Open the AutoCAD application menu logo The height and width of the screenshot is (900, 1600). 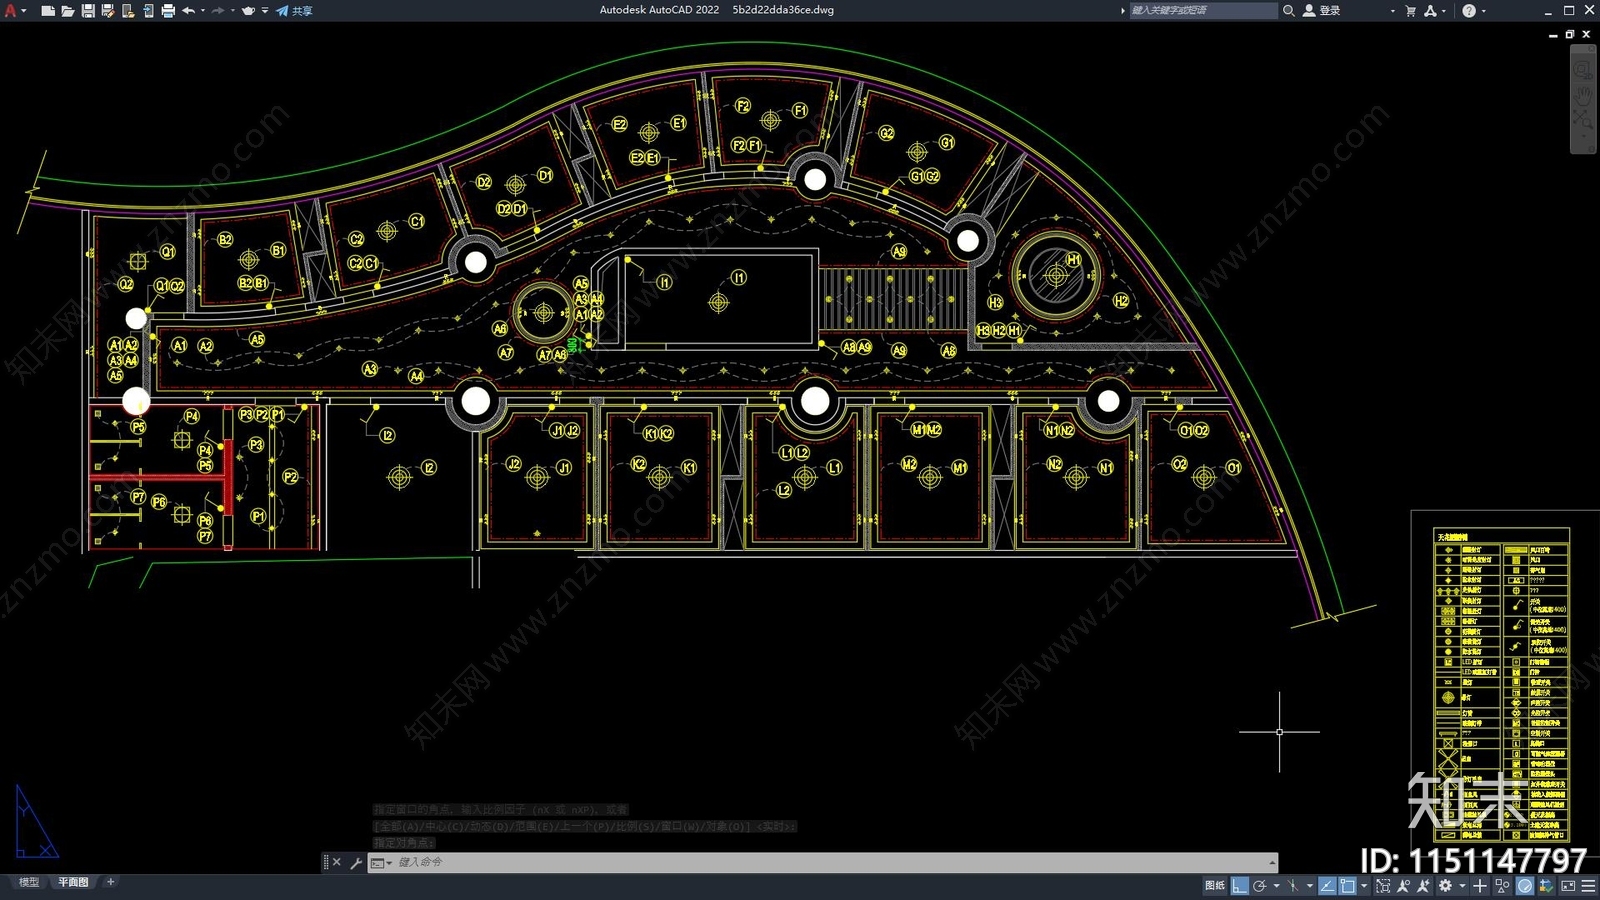[x=11, y=11]
